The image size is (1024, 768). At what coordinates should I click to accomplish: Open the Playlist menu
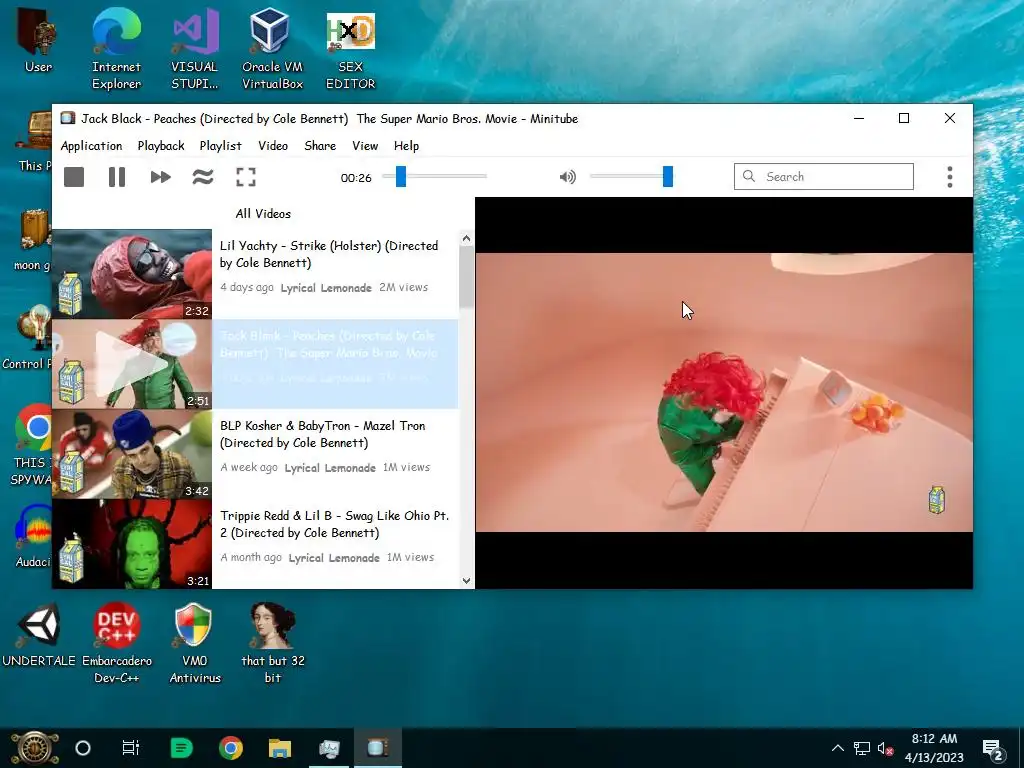[220, 146]
